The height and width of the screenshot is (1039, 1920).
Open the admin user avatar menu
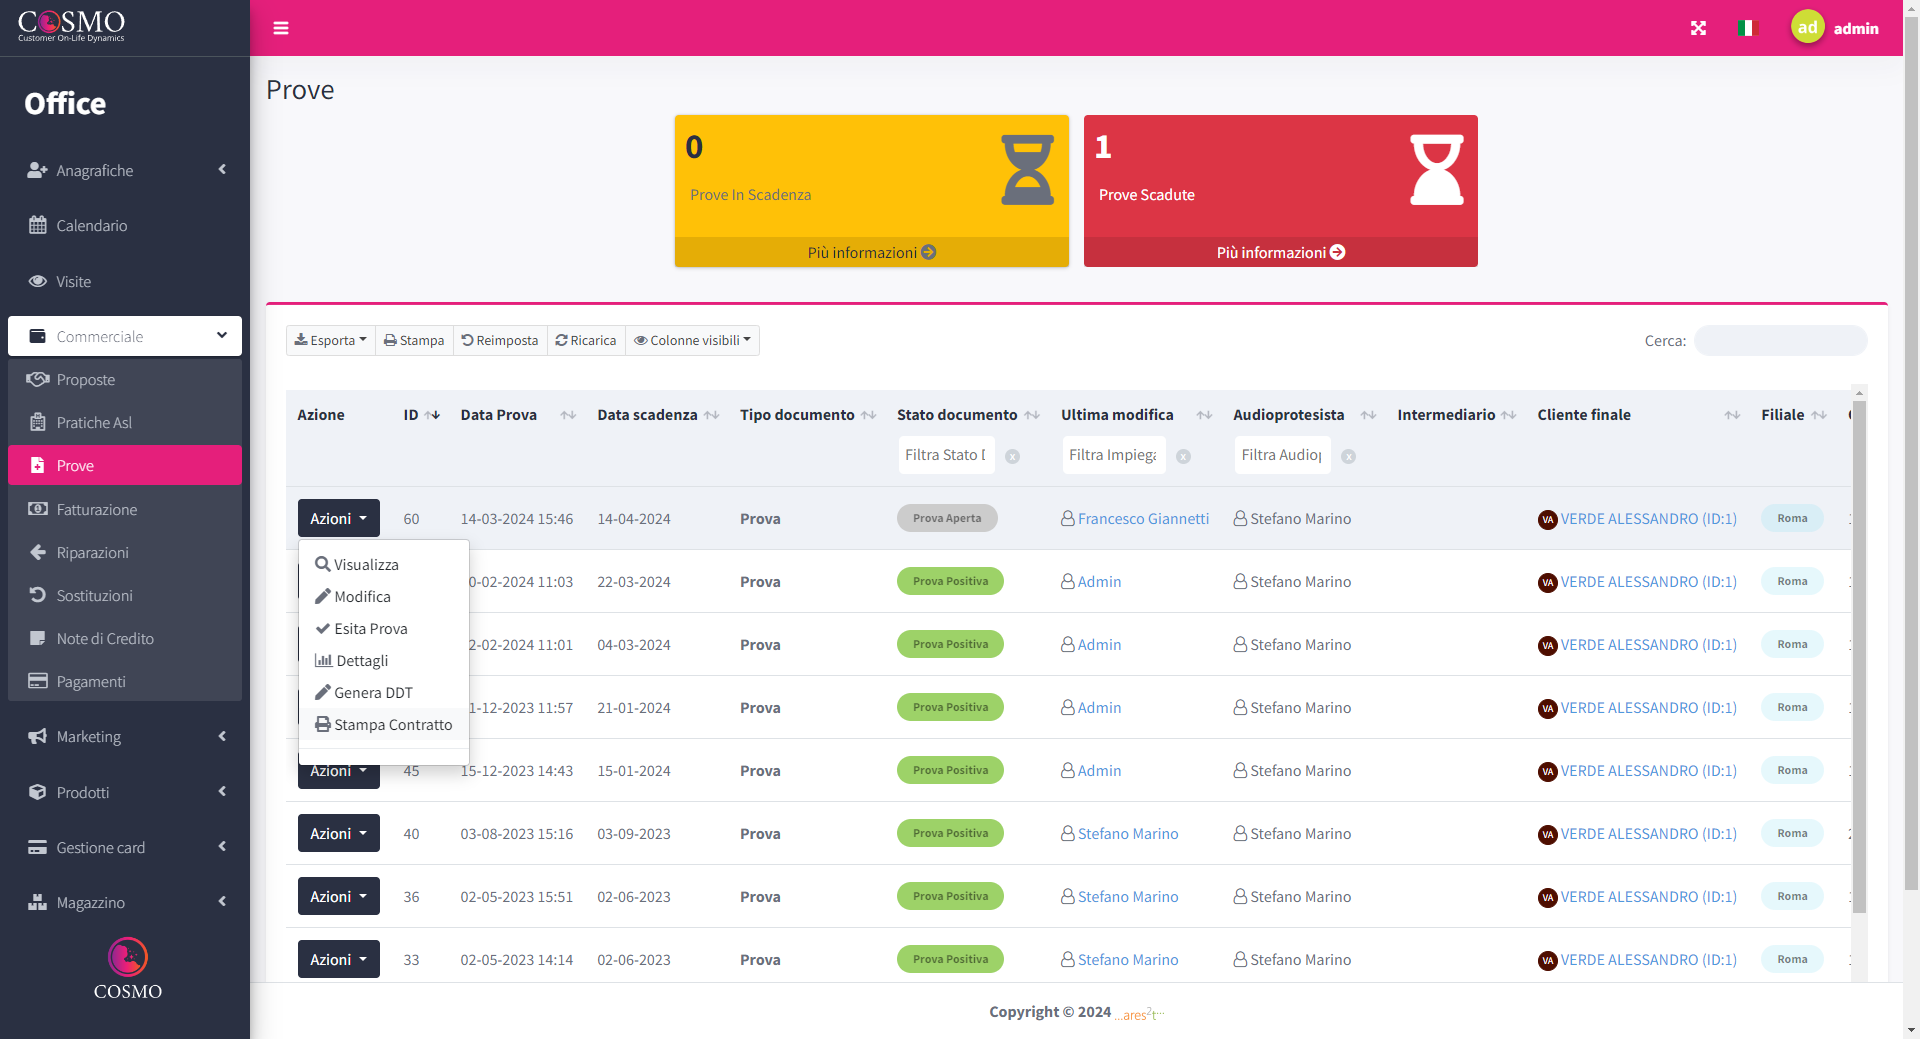(x=1808, y=28)
